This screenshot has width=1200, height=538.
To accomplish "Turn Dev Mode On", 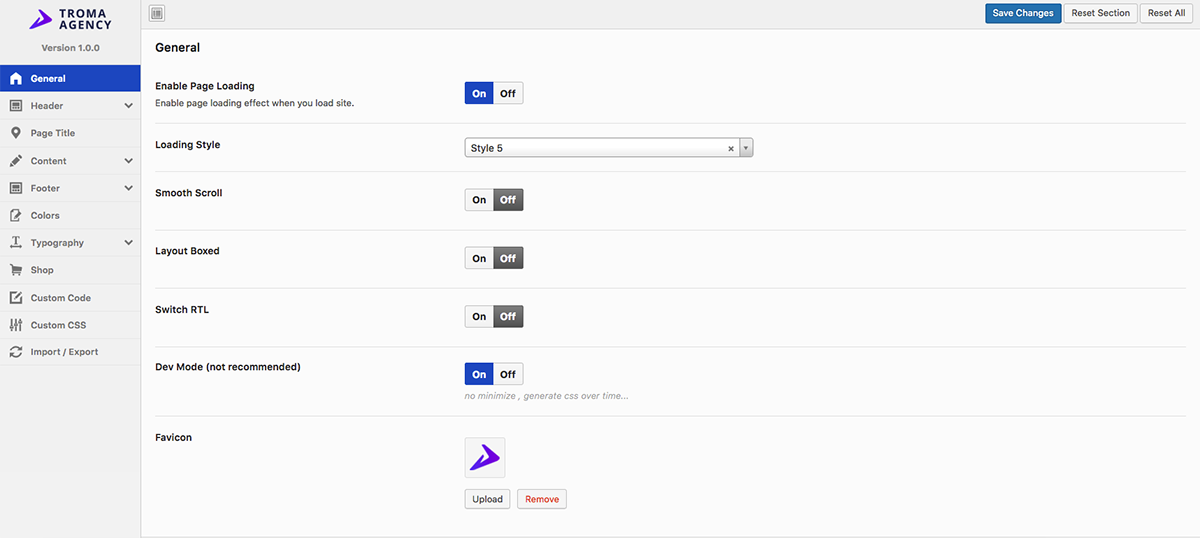I will 479,374.
